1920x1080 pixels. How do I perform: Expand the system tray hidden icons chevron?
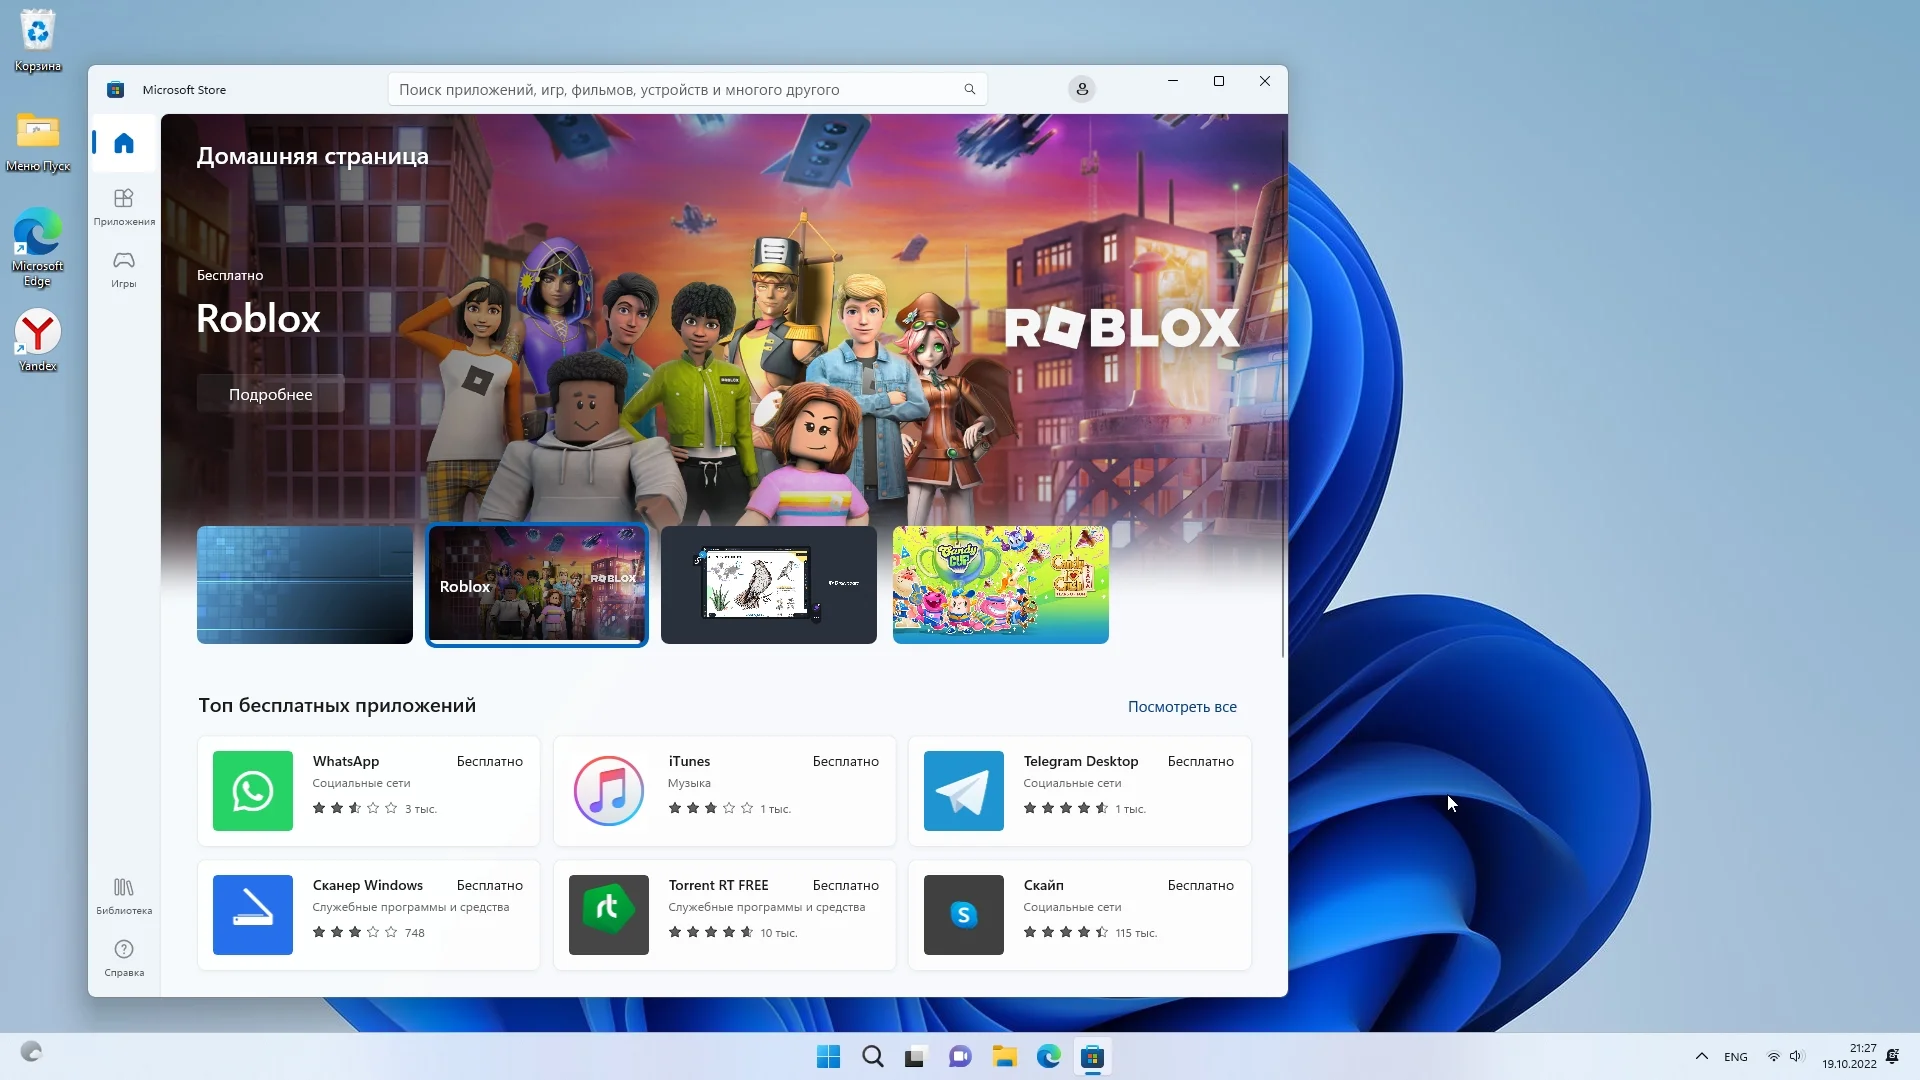click(1701, 1056)
